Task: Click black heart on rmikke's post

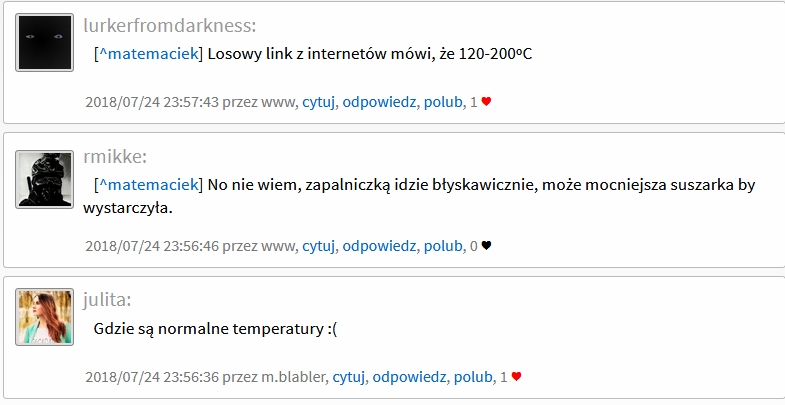Action: [487, 245]
